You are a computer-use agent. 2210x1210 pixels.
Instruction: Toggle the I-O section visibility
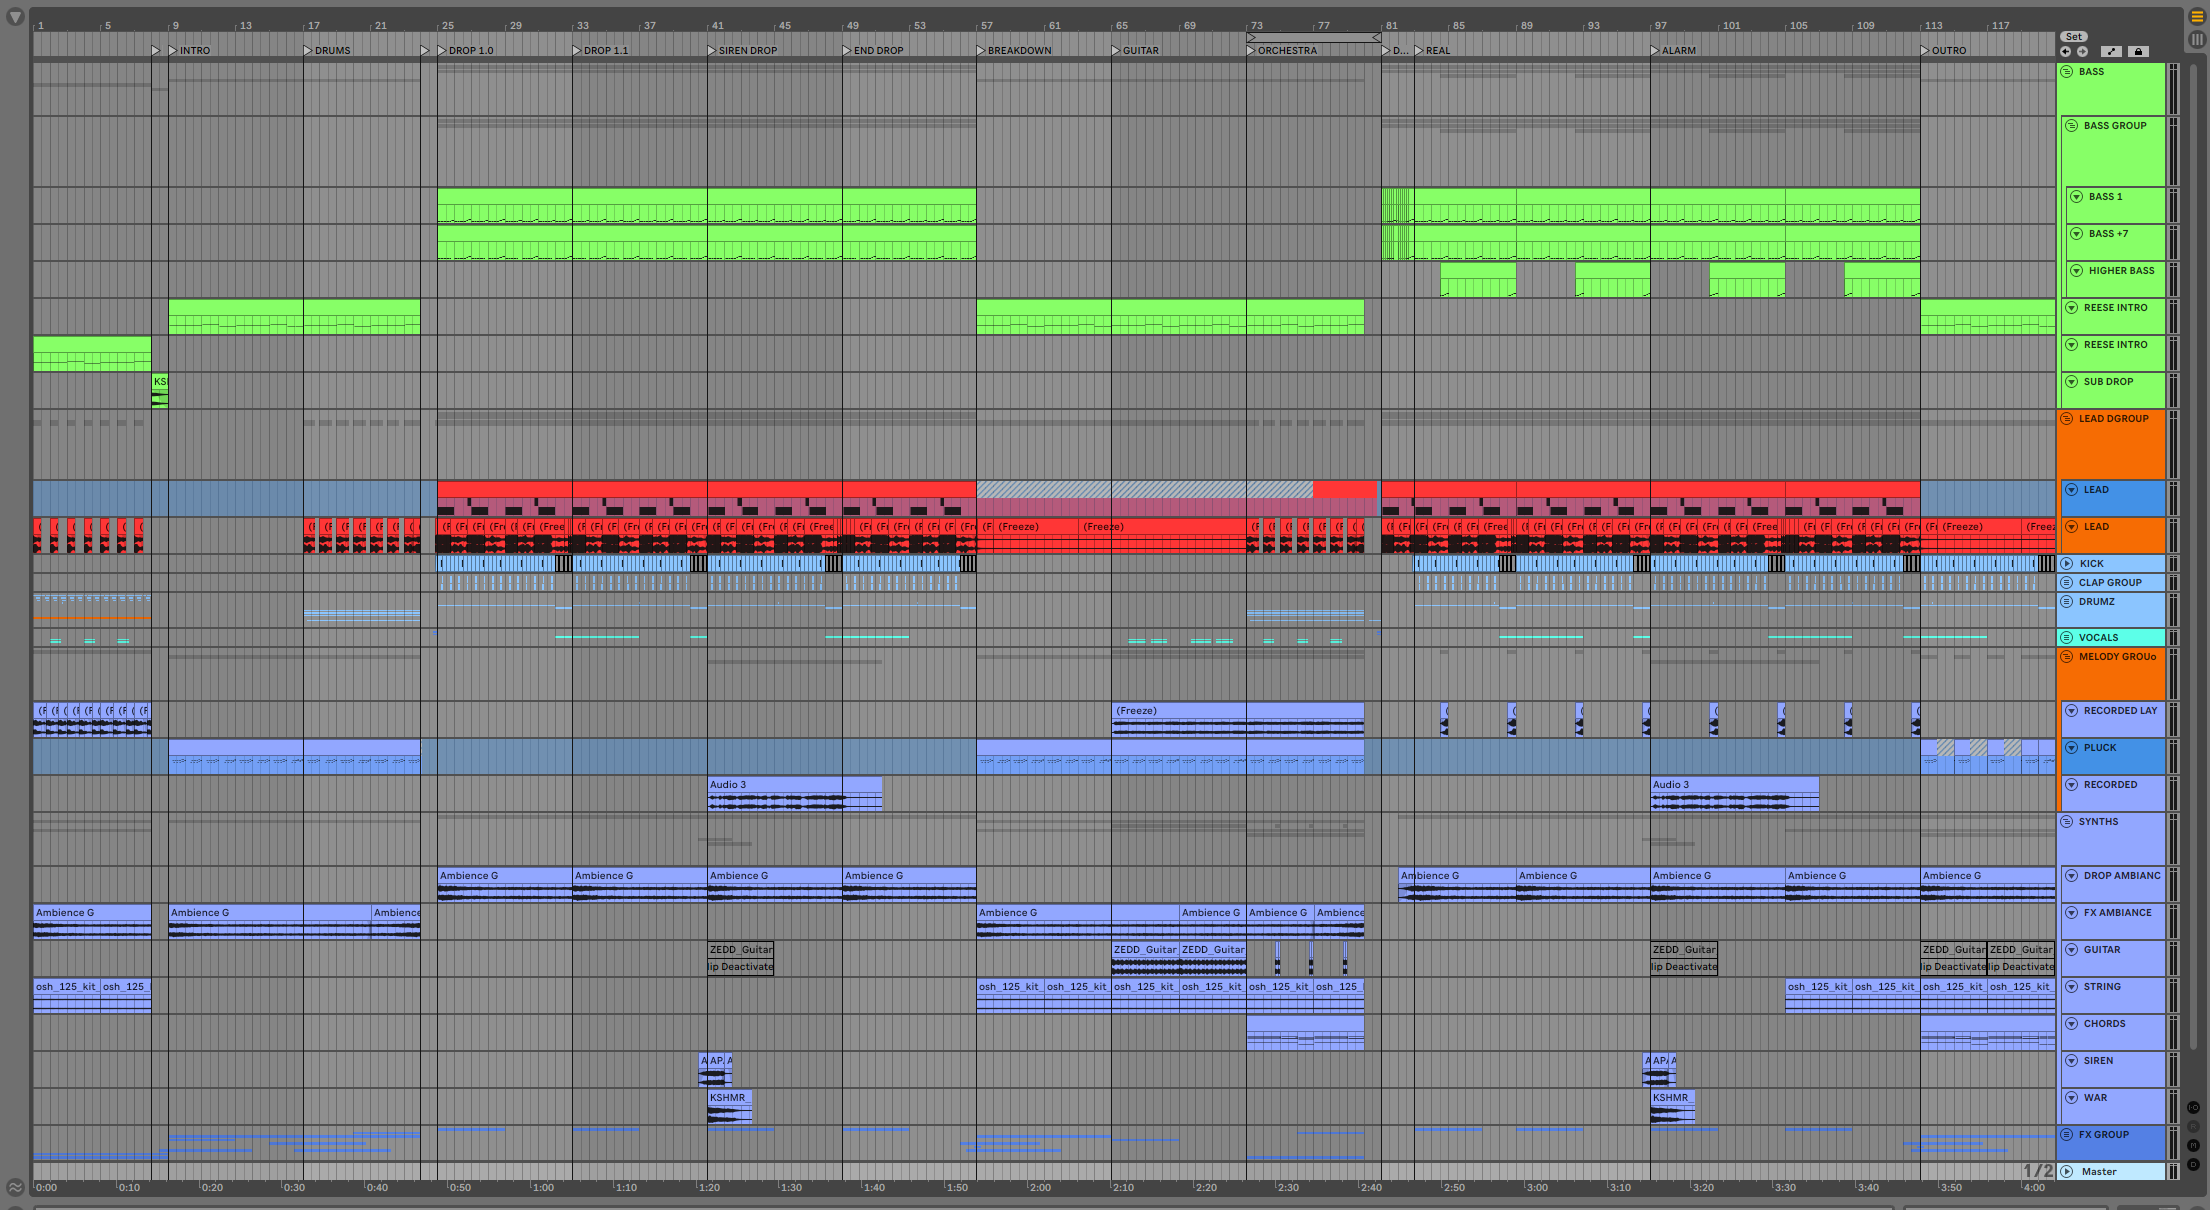coord(2193,1107)
